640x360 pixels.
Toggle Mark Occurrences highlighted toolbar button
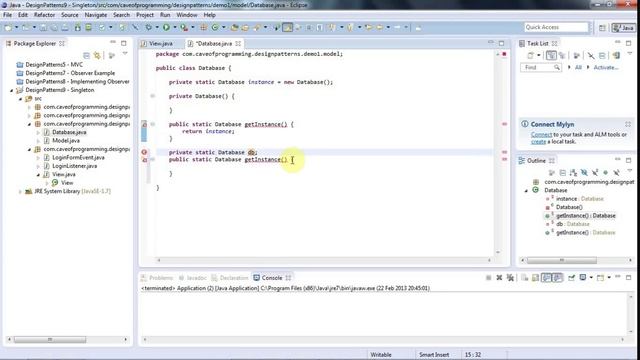coord(287,27)
